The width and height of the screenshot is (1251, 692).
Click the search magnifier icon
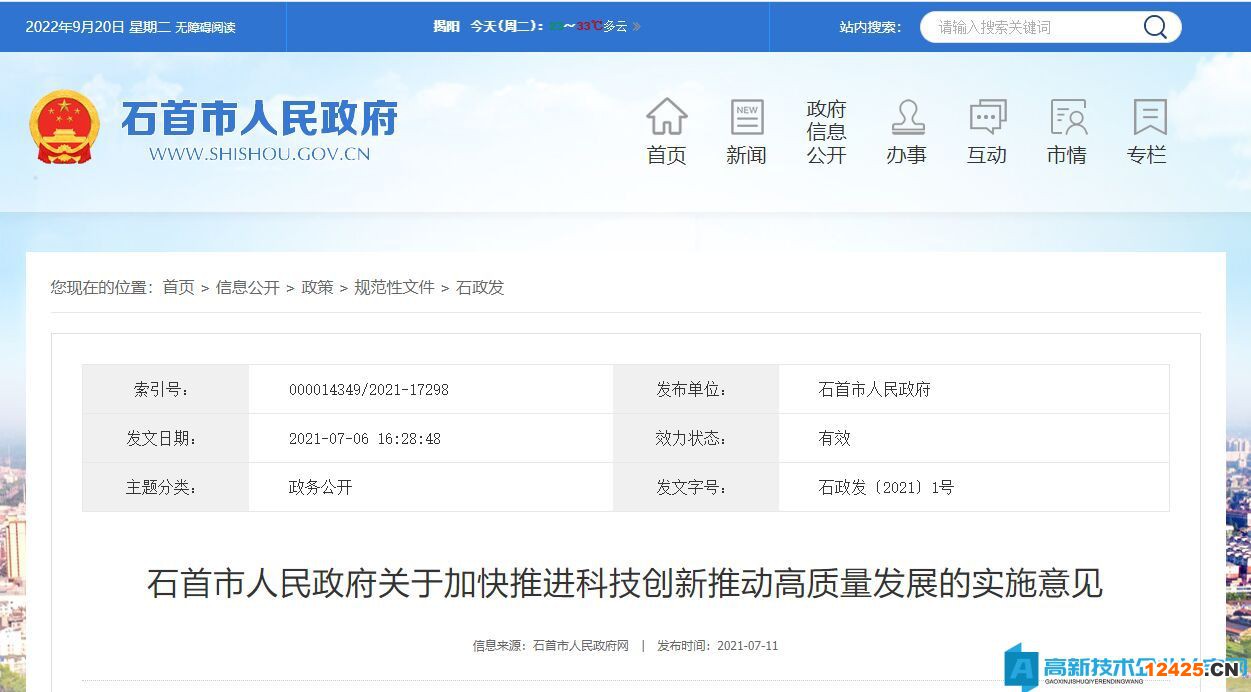point(1155,27)
